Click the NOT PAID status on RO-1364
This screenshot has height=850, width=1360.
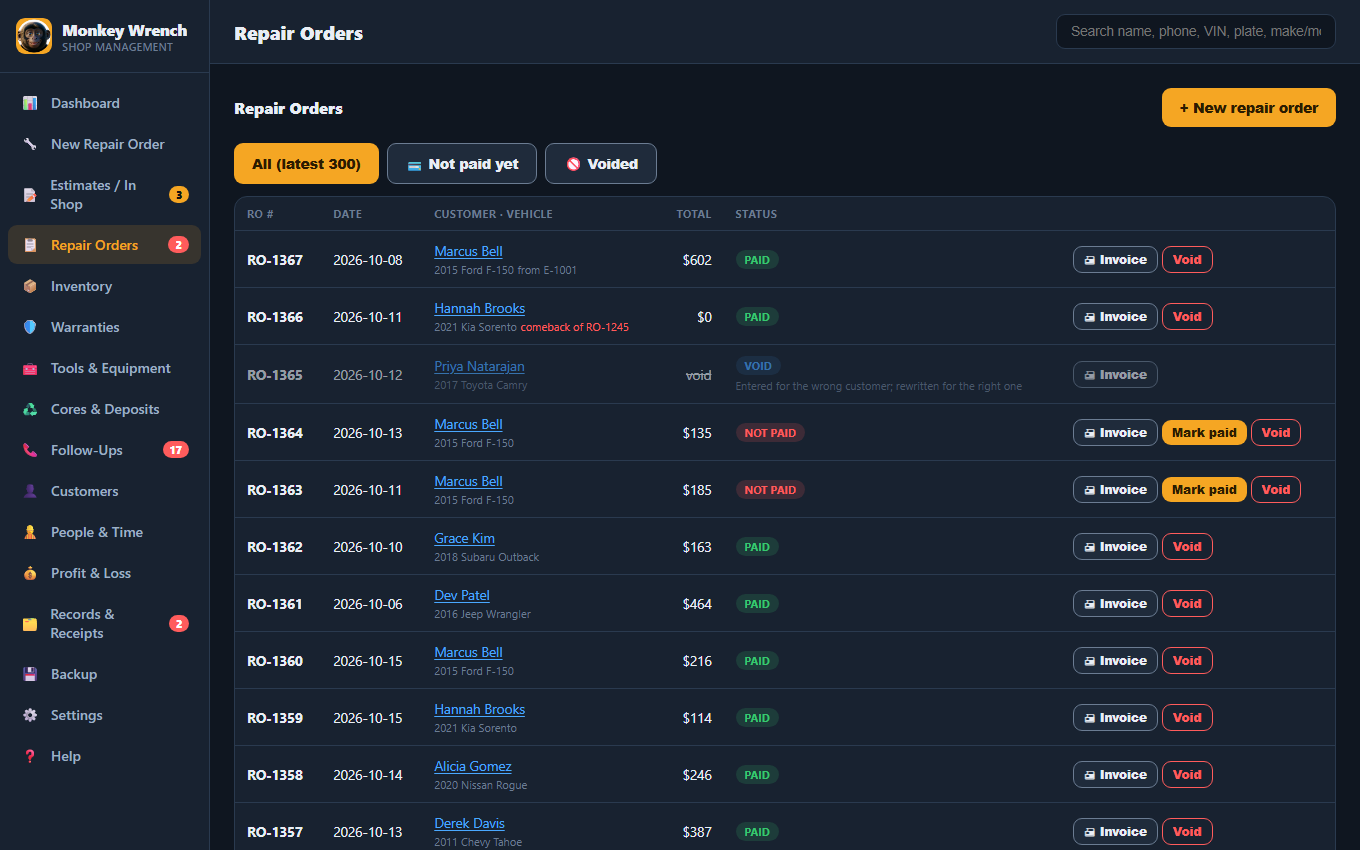[x=770, y=433]
